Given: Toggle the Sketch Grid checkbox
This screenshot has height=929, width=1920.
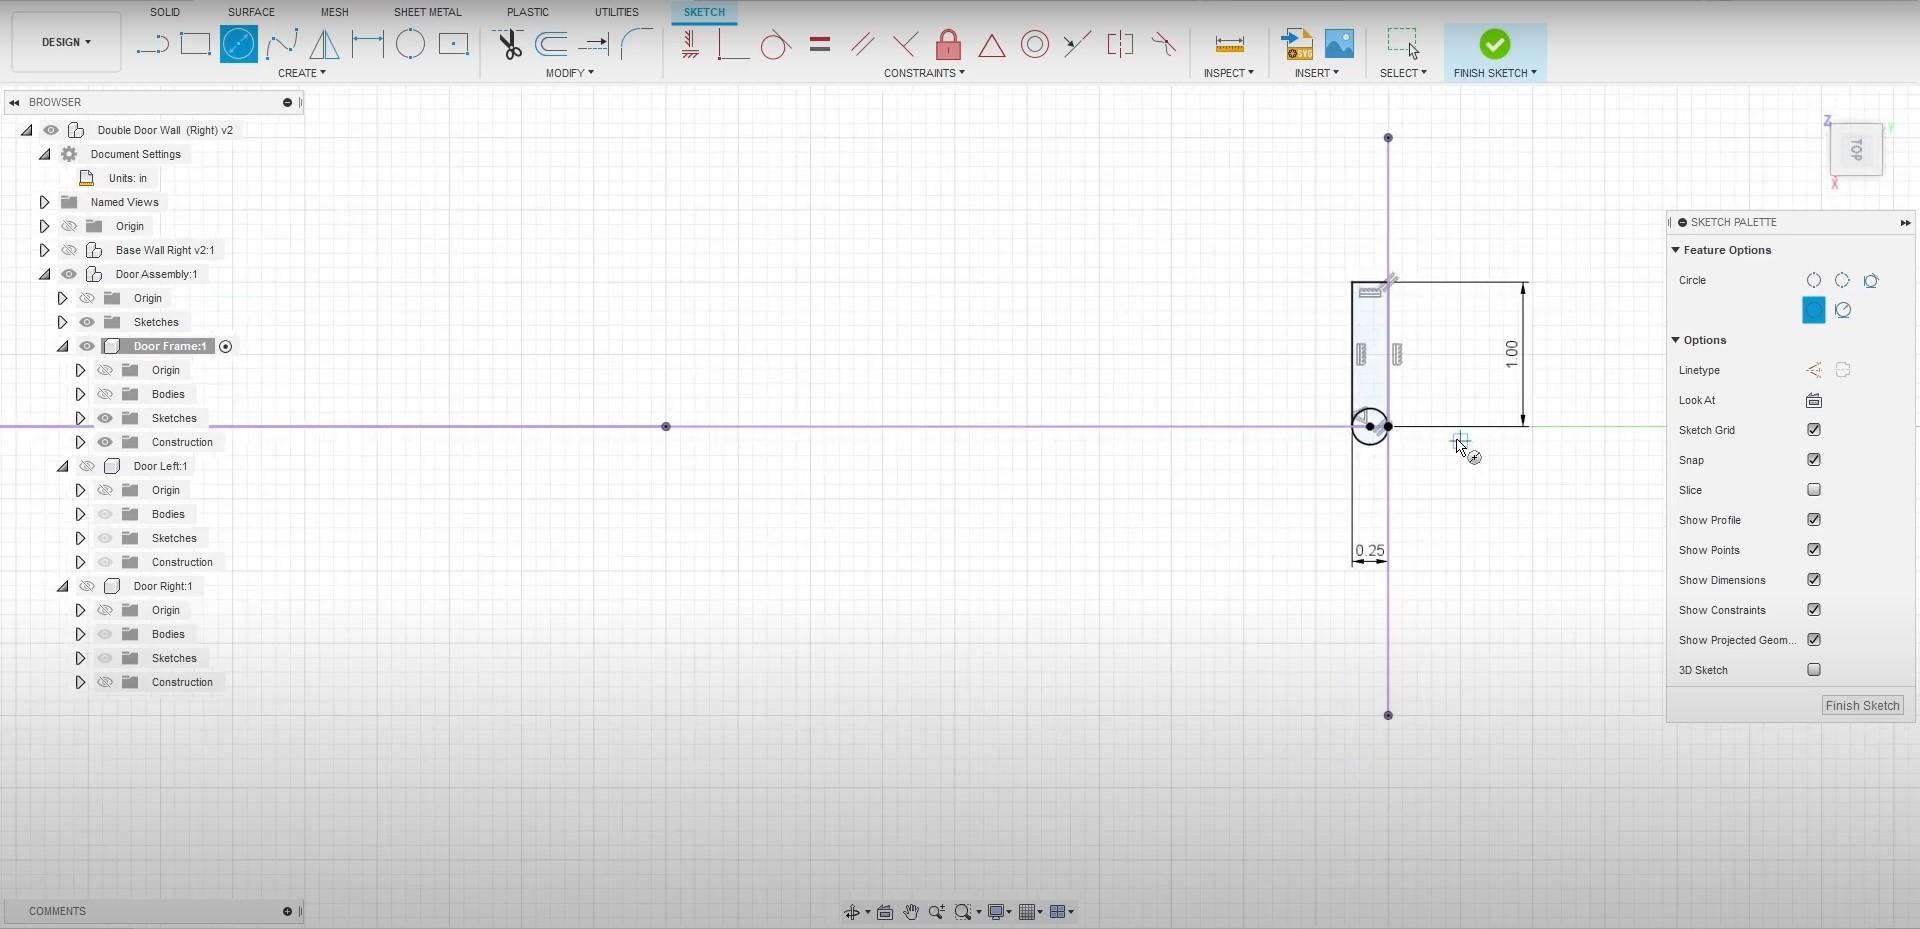Looking at the screenshot, I should pyautogui.click(x=1814, y=430).
